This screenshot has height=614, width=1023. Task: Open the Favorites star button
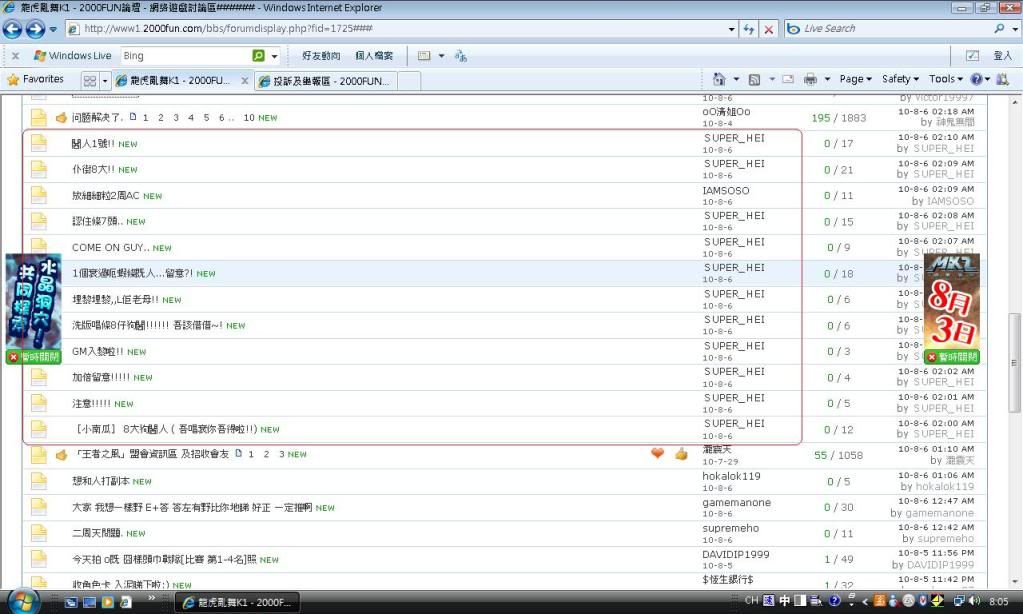pyautogui.click(x=35, y=79)
